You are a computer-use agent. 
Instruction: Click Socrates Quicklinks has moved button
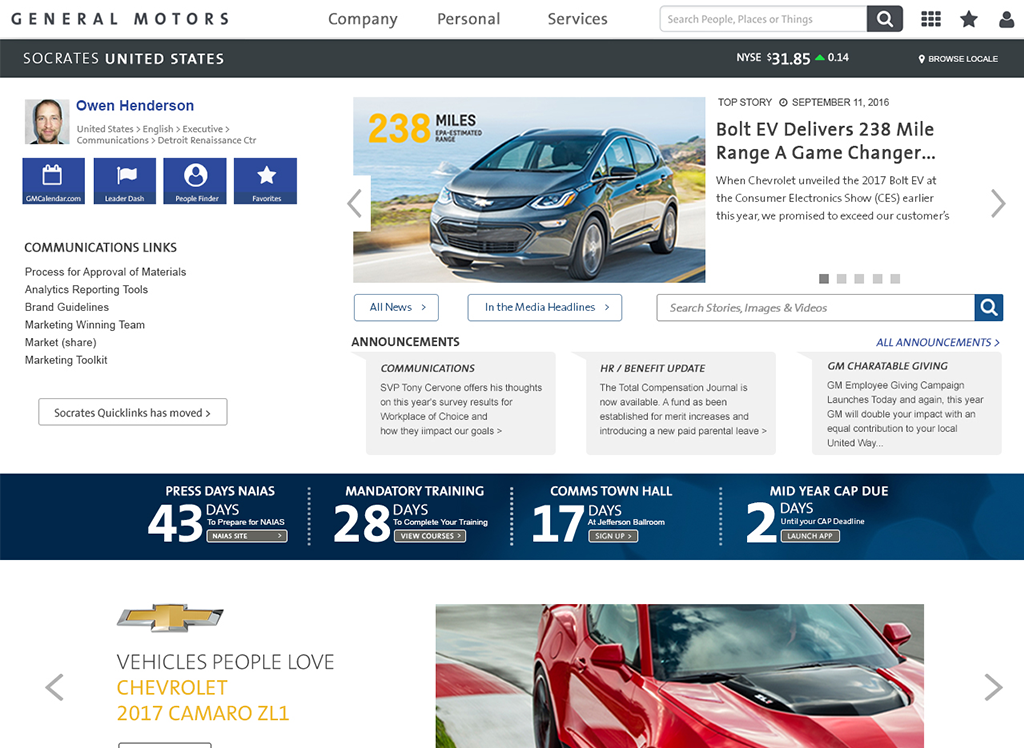133,412
